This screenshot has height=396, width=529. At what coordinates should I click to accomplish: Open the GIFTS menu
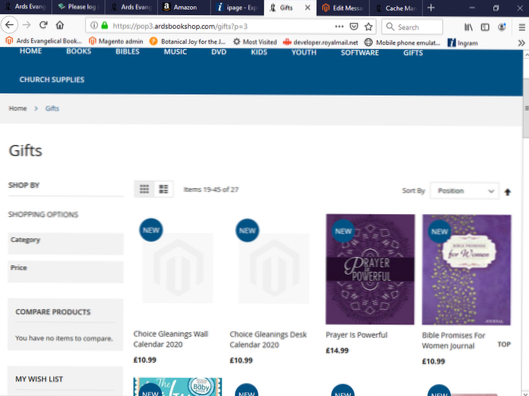point(413,53)
